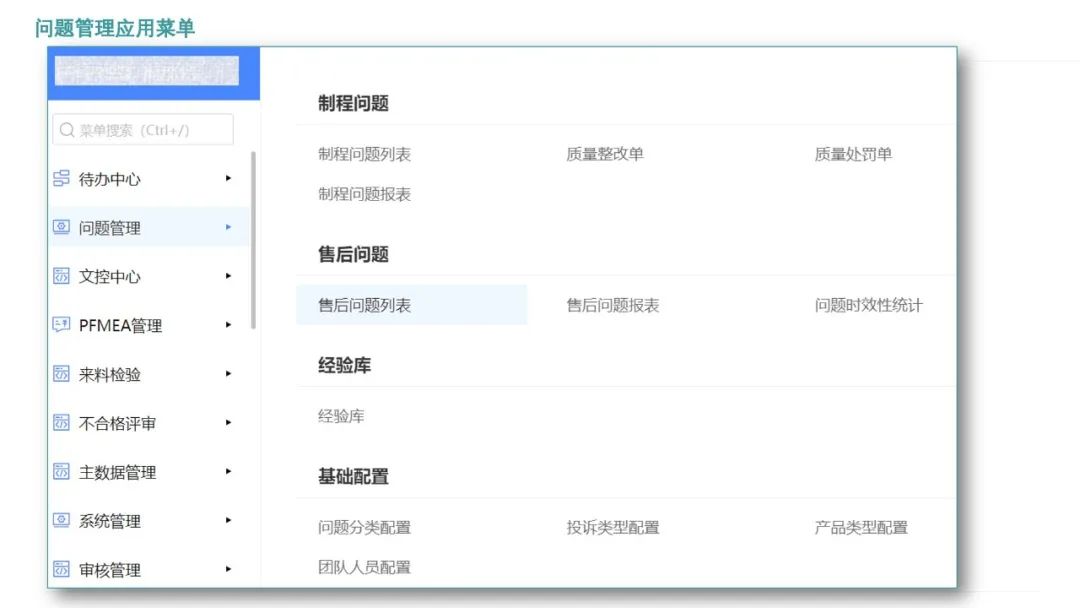
Task: Click the 主数据管理 sidebar icon
Action: pyautogui.click(x=61, y=472)
